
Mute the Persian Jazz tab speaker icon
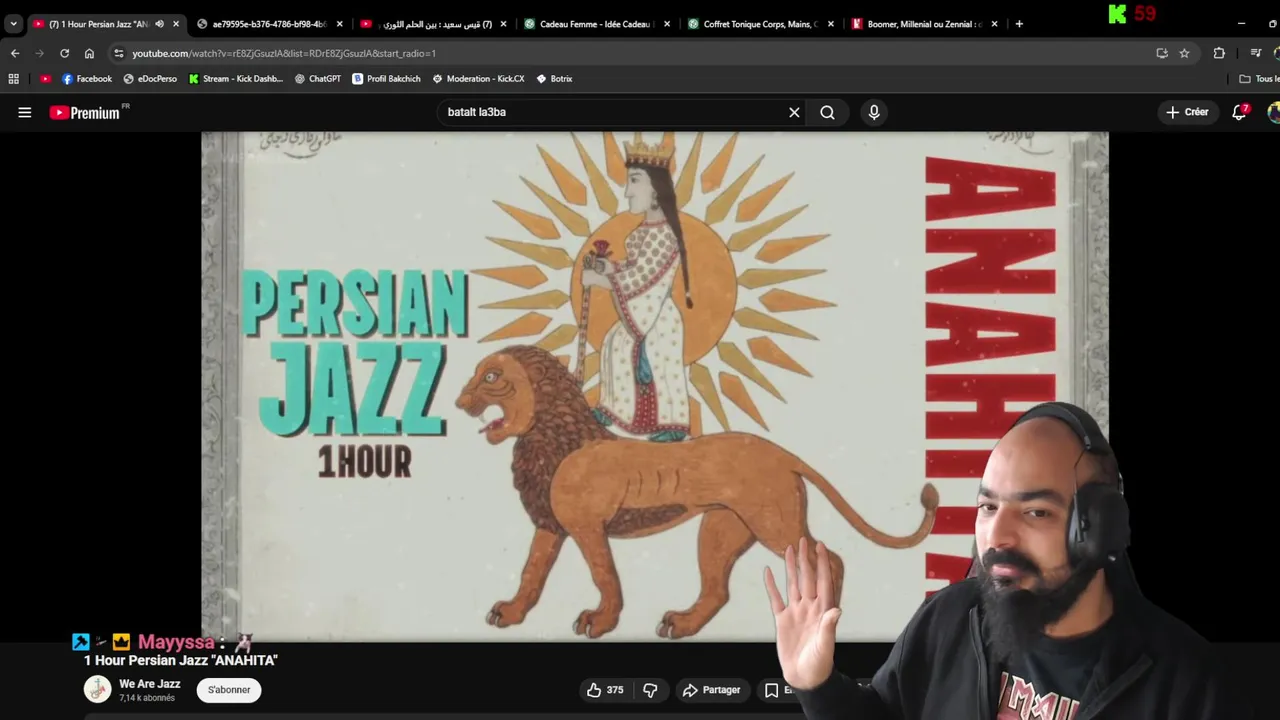(159, 24)
